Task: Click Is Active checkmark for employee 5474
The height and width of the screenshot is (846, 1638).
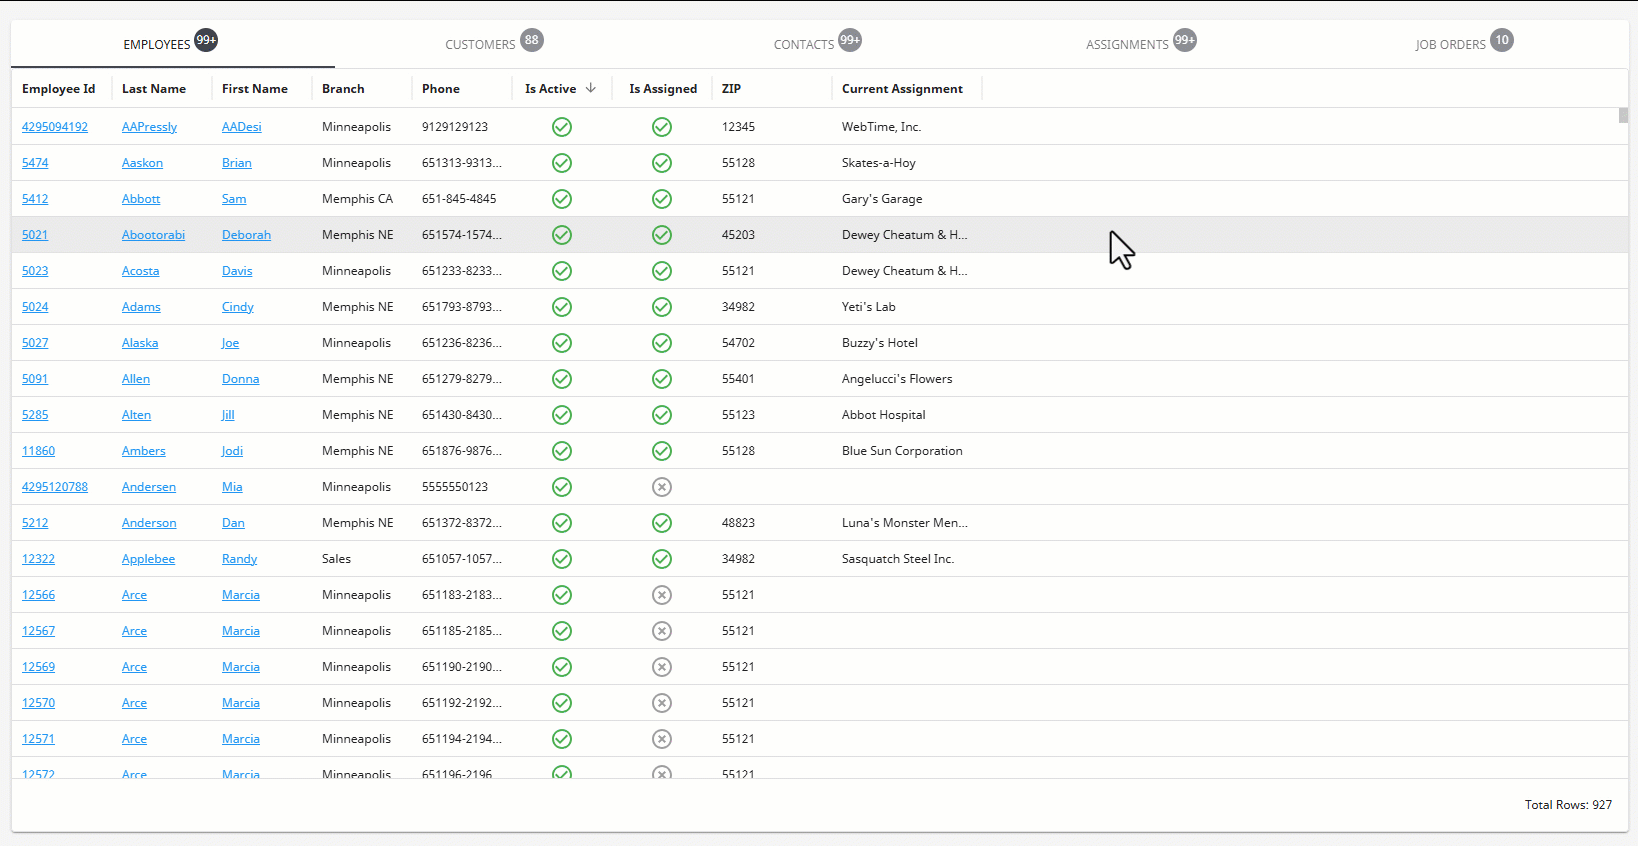Action: tap(562, 163)
